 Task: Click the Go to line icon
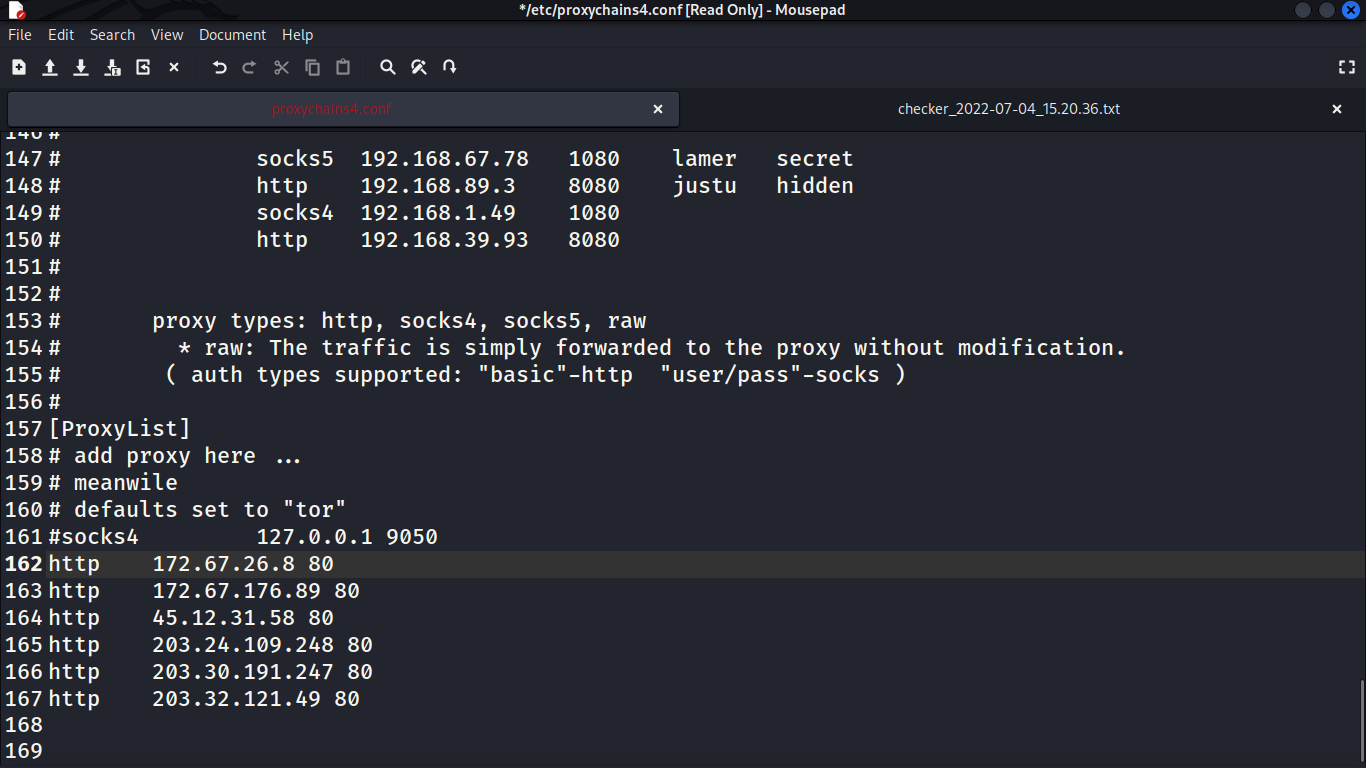450,67
